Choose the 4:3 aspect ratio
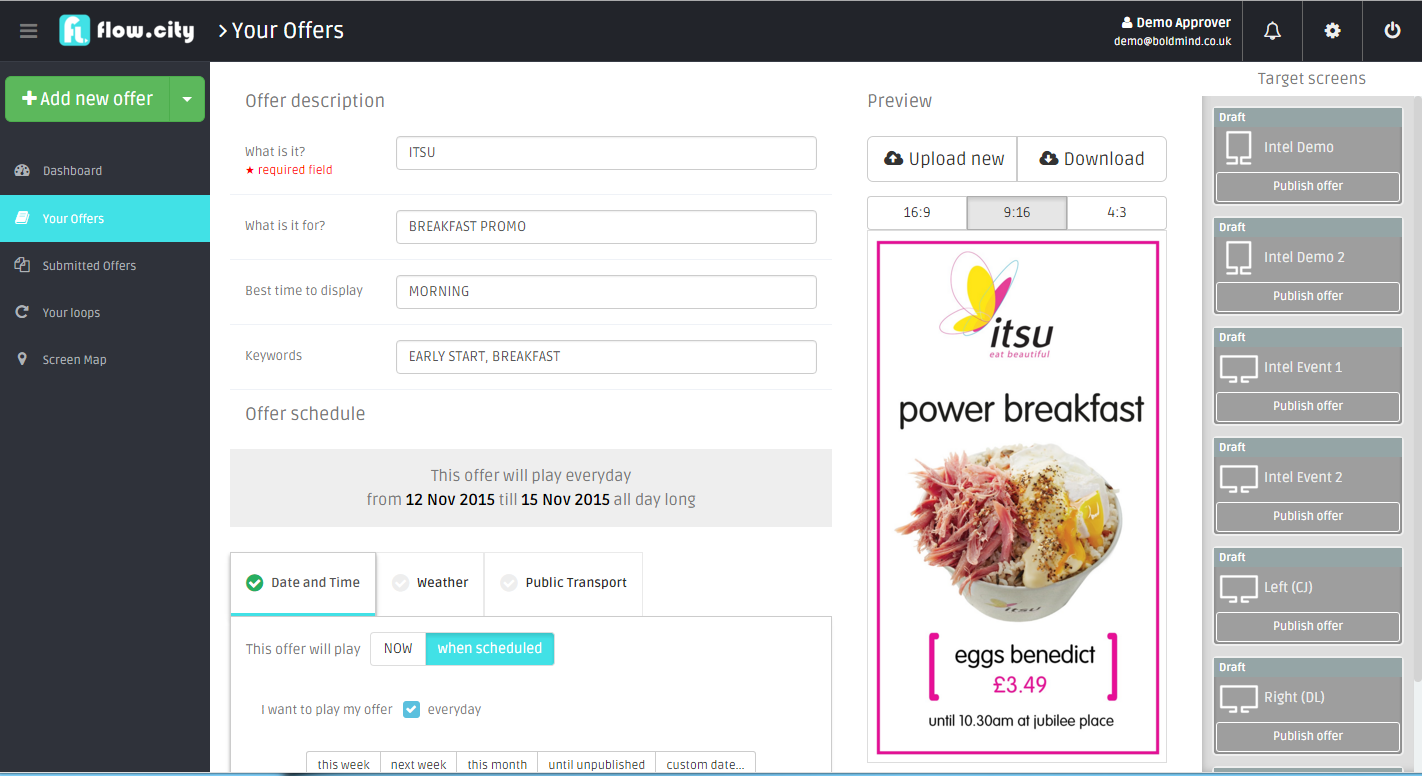 1117,212
